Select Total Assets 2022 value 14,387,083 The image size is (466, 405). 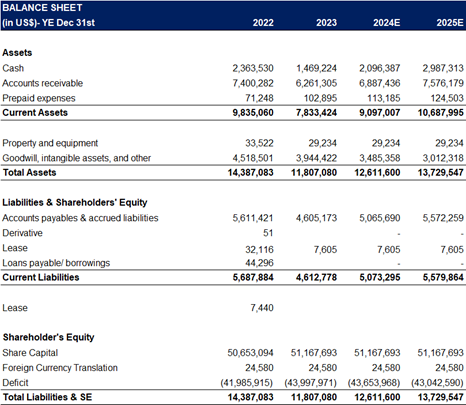coord(250,173)
